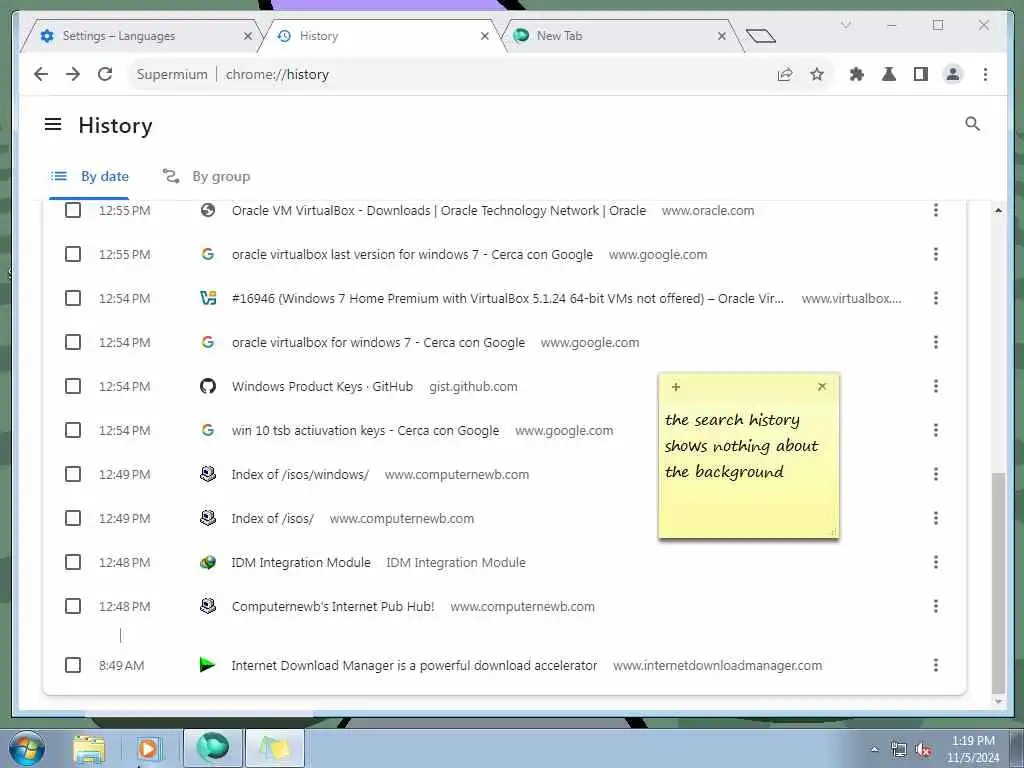Open 'win 10 tsb actiuvation keys' search link
The height and width of the screenshot is (768, 1024).
(365, 430)
